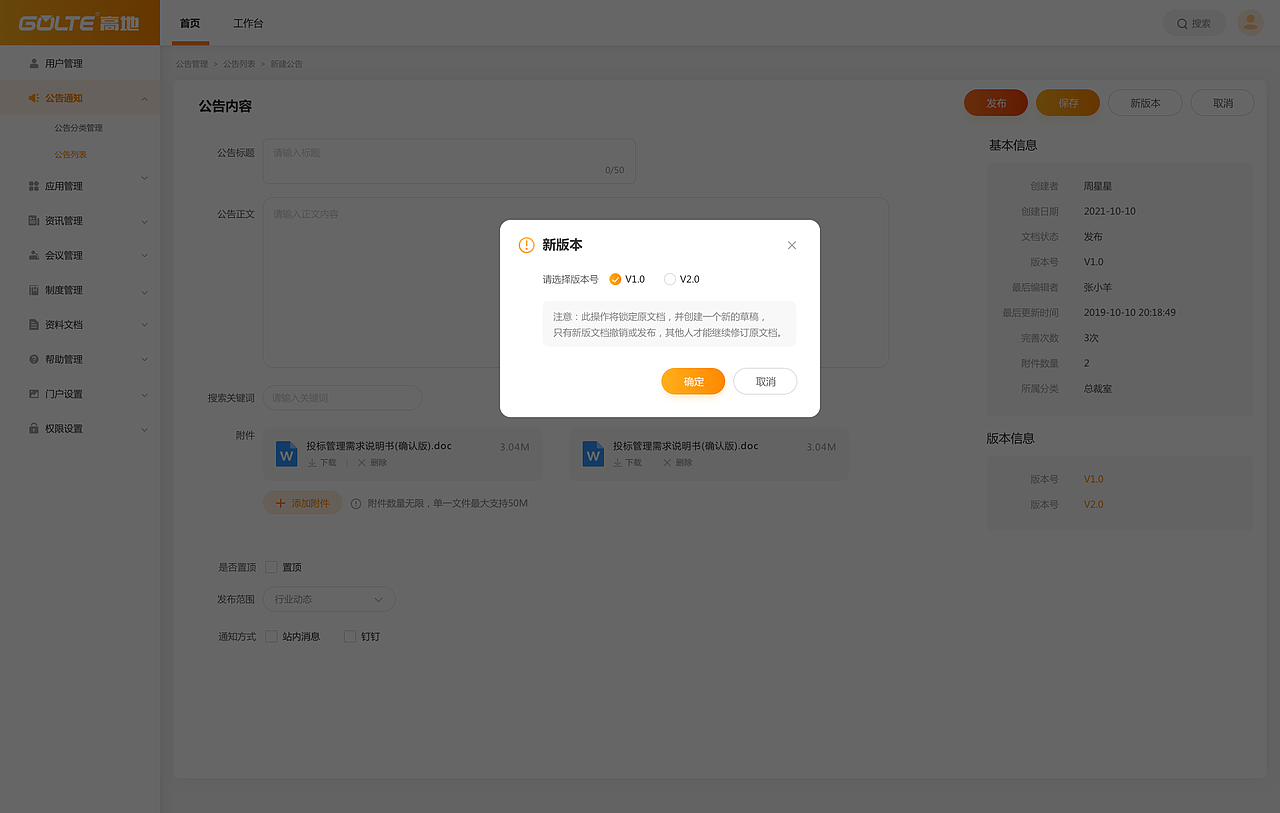Viewport: 1280px width, 813px height.
Task: Open the 会议管理 module icon
Action: 33,254
